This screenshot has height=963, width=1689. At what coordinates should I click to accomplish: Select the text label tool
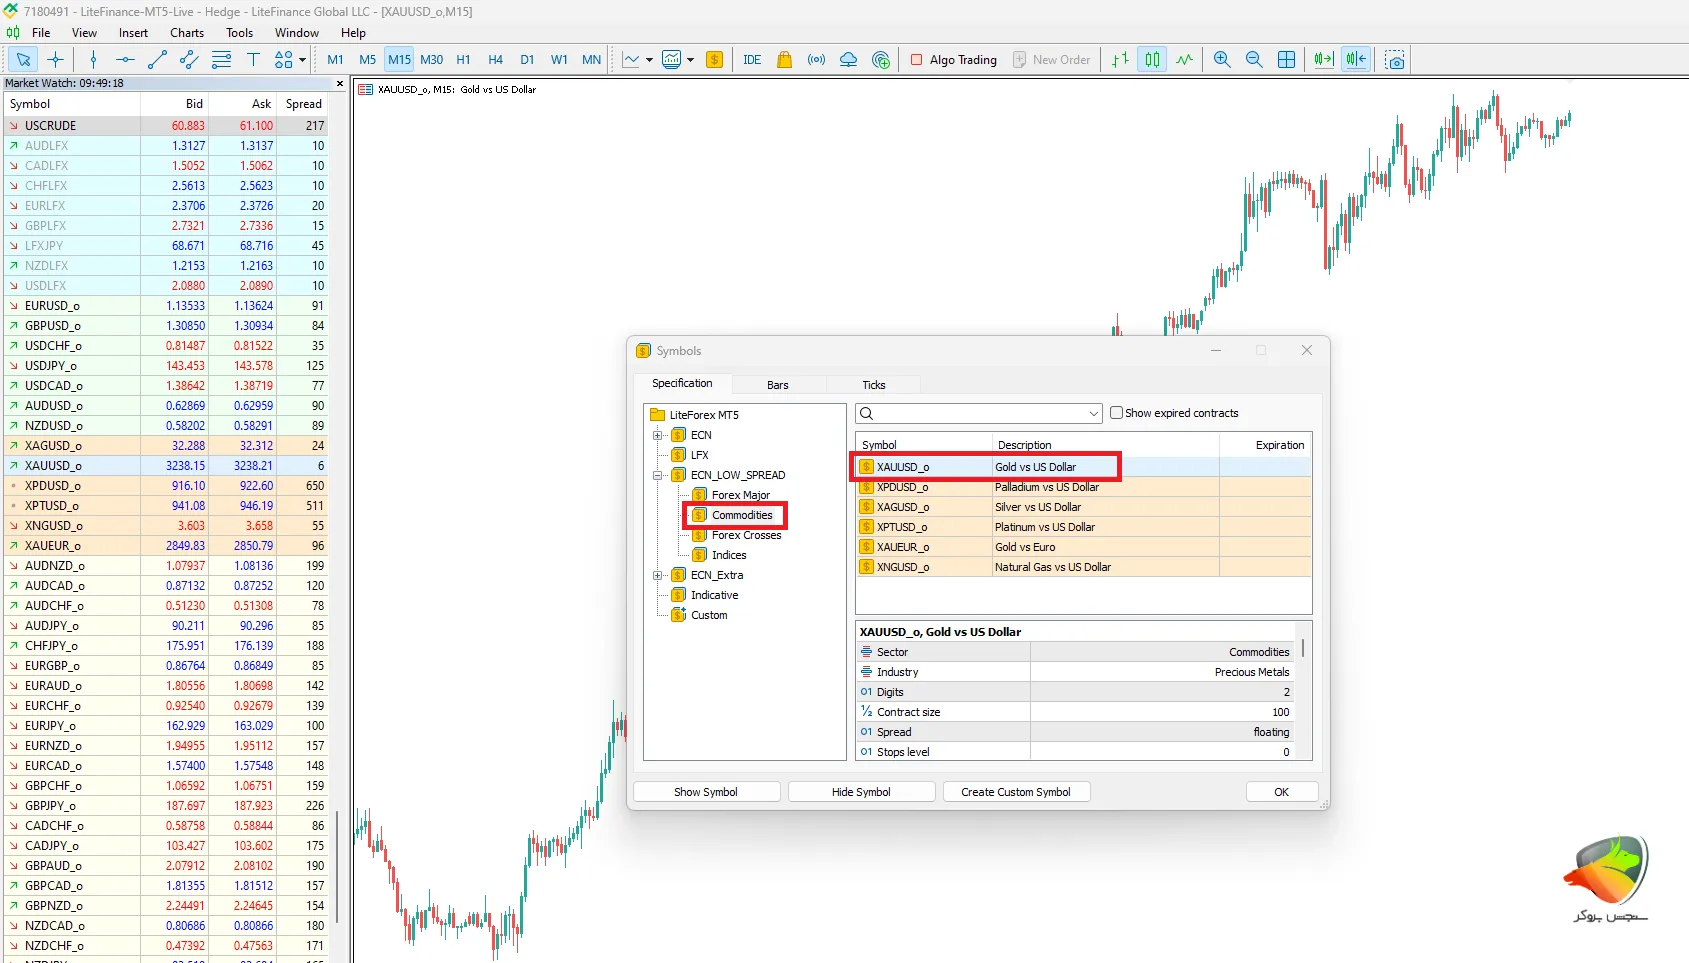tap(253, 60)
